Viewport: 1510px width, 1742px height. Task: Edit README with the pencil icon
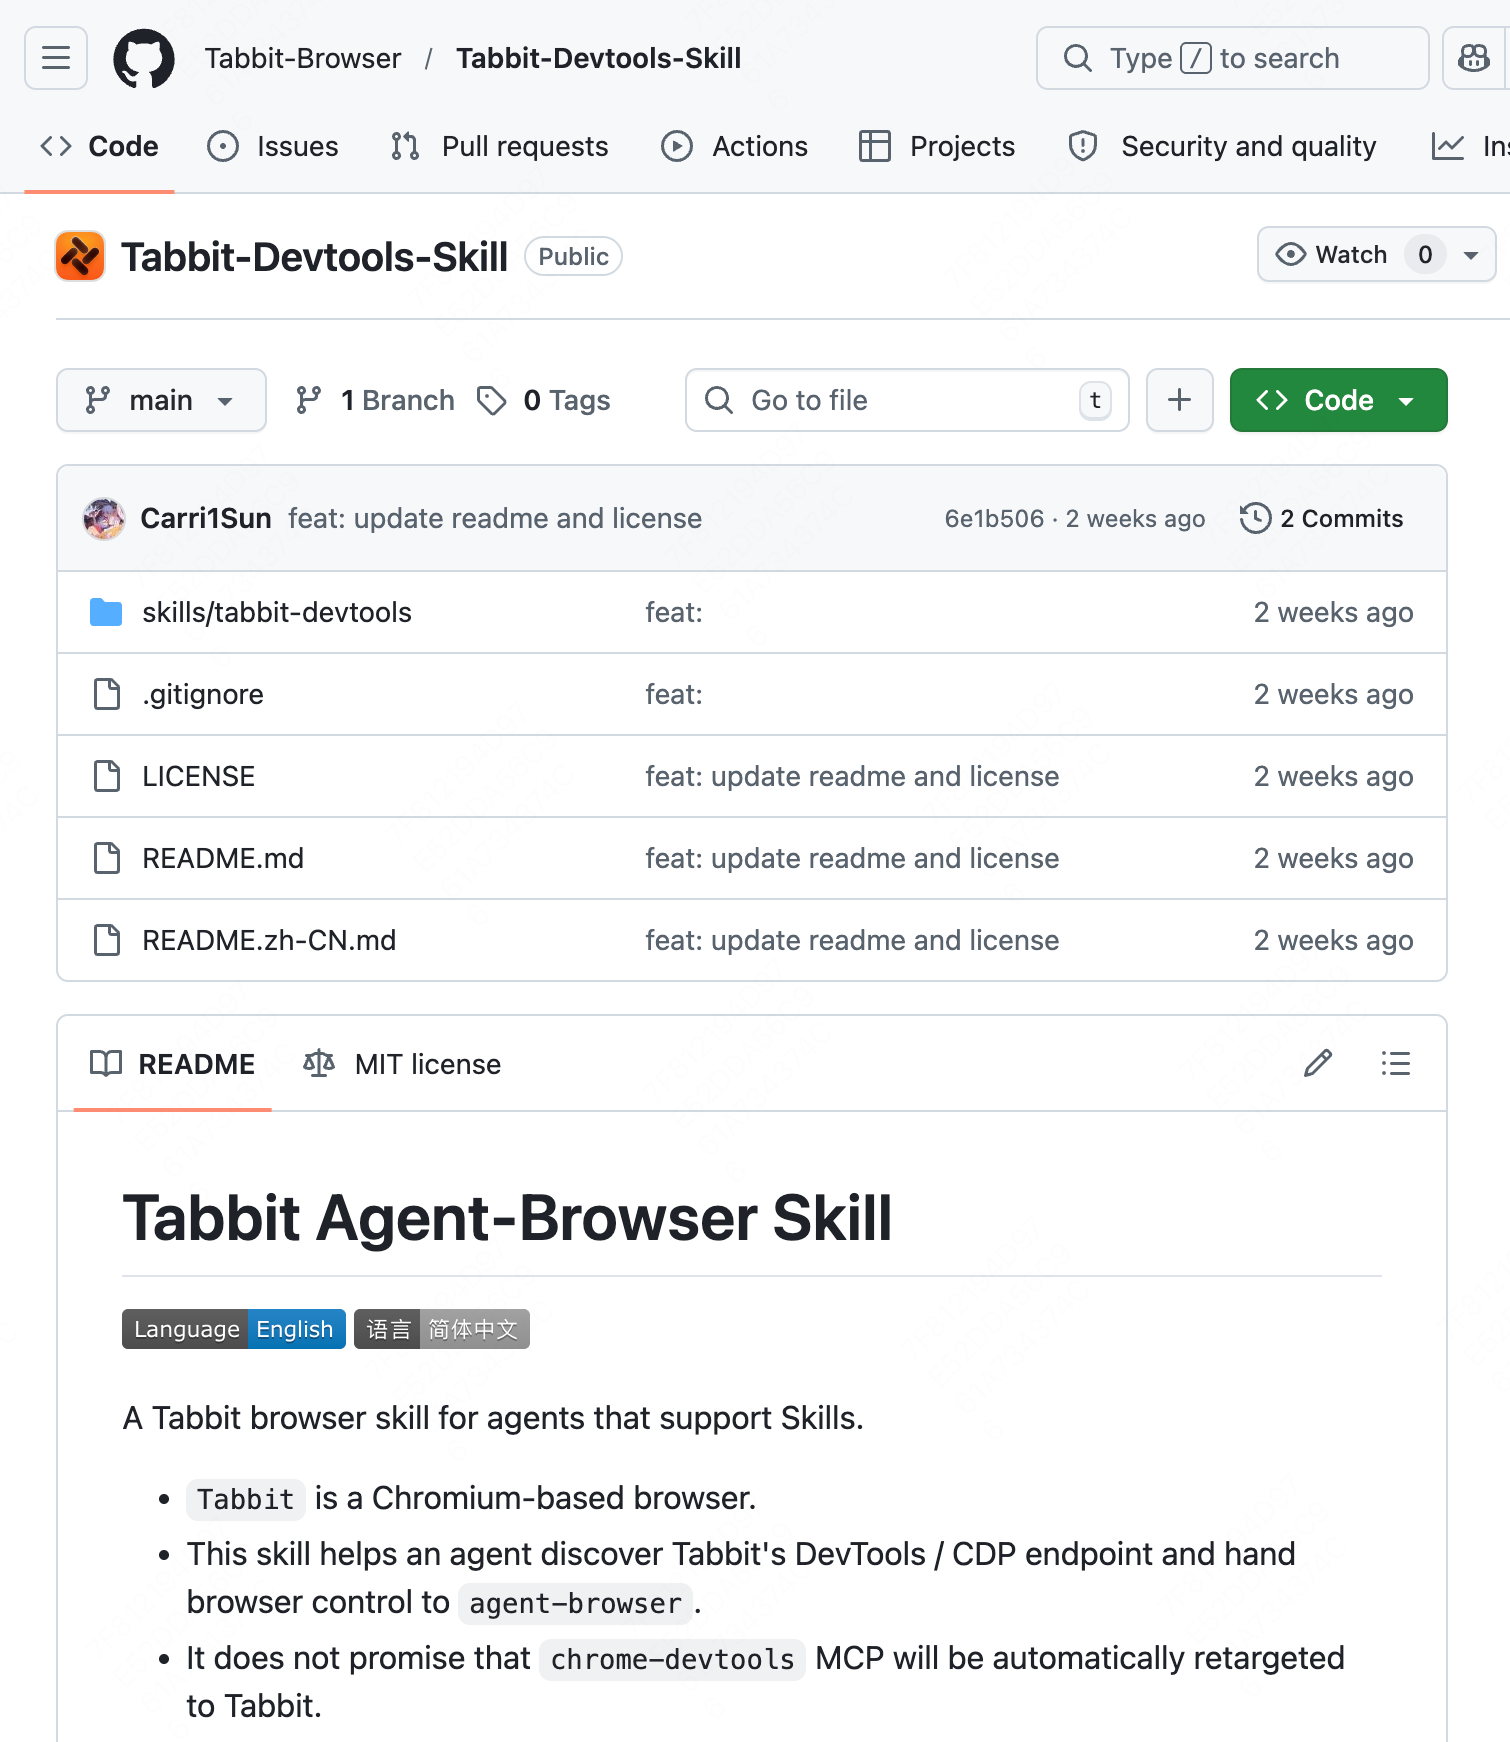pos(1318,1063)
